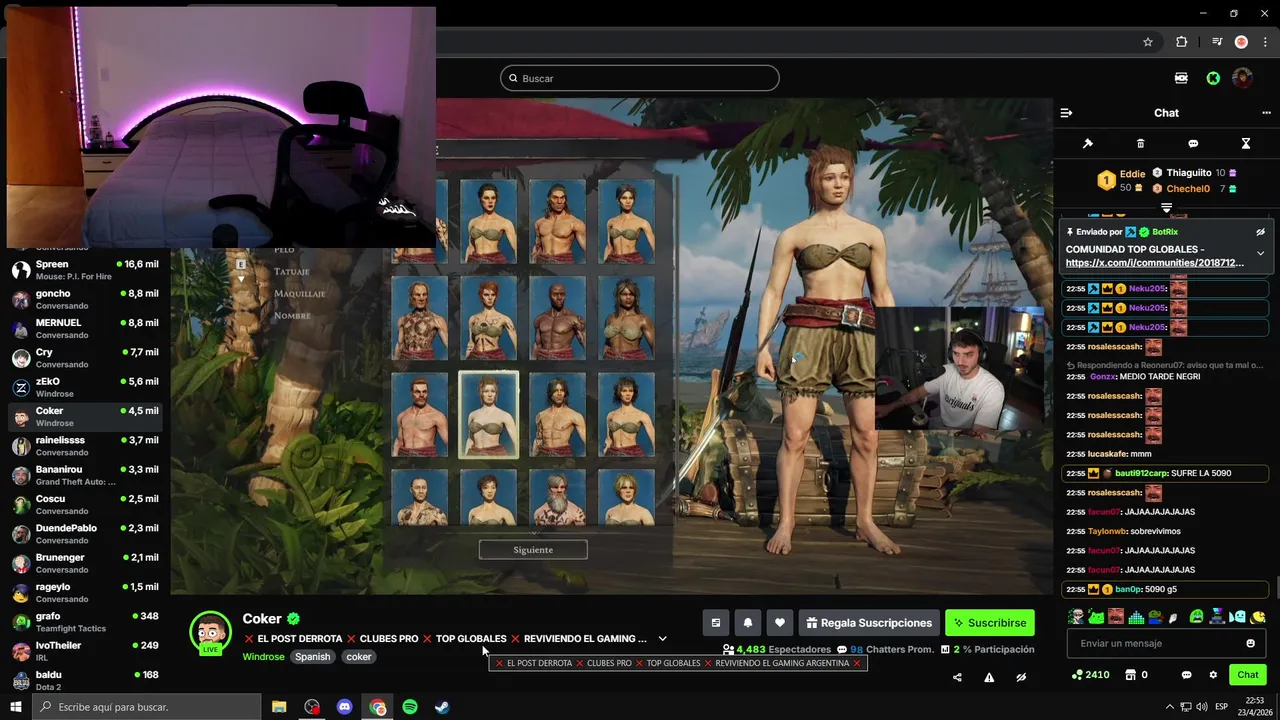The image size is (1280, 720).
Task: Open the Kick green K icon in header
Action: [1213, 78]
